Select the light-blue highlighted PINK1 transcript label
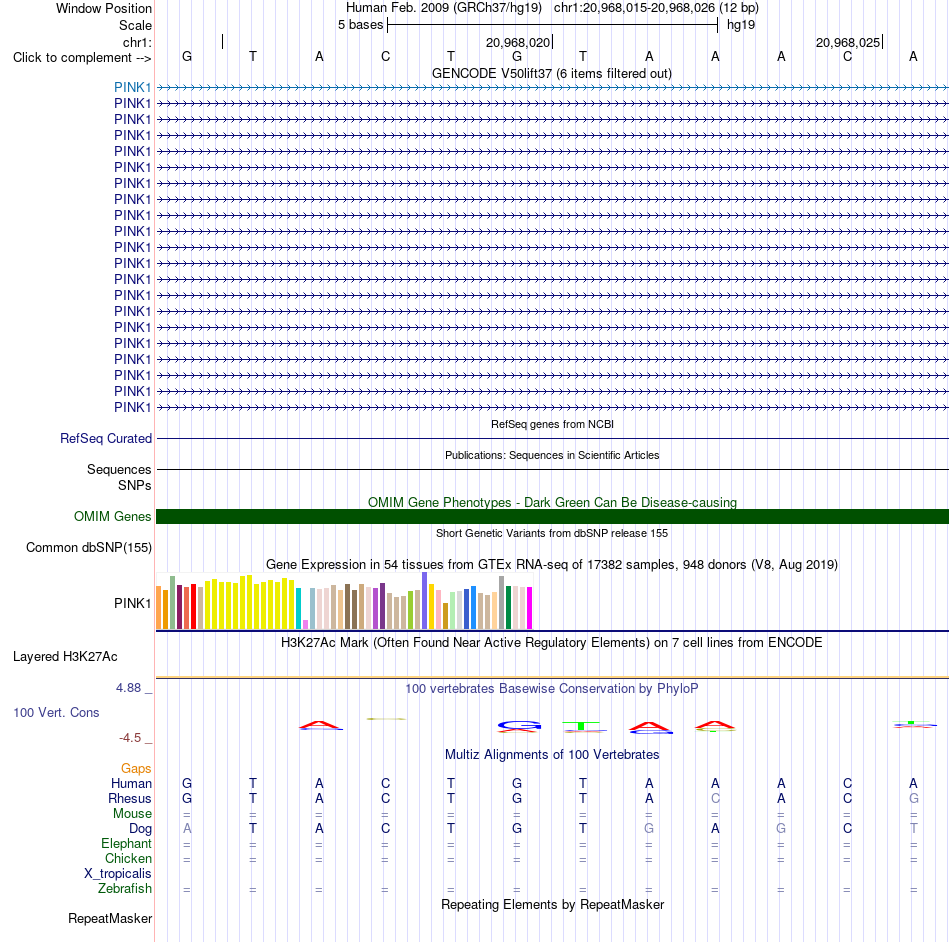The width and height of the screenshot is (950, 942). pyautogui.click(x=132, y=87)
